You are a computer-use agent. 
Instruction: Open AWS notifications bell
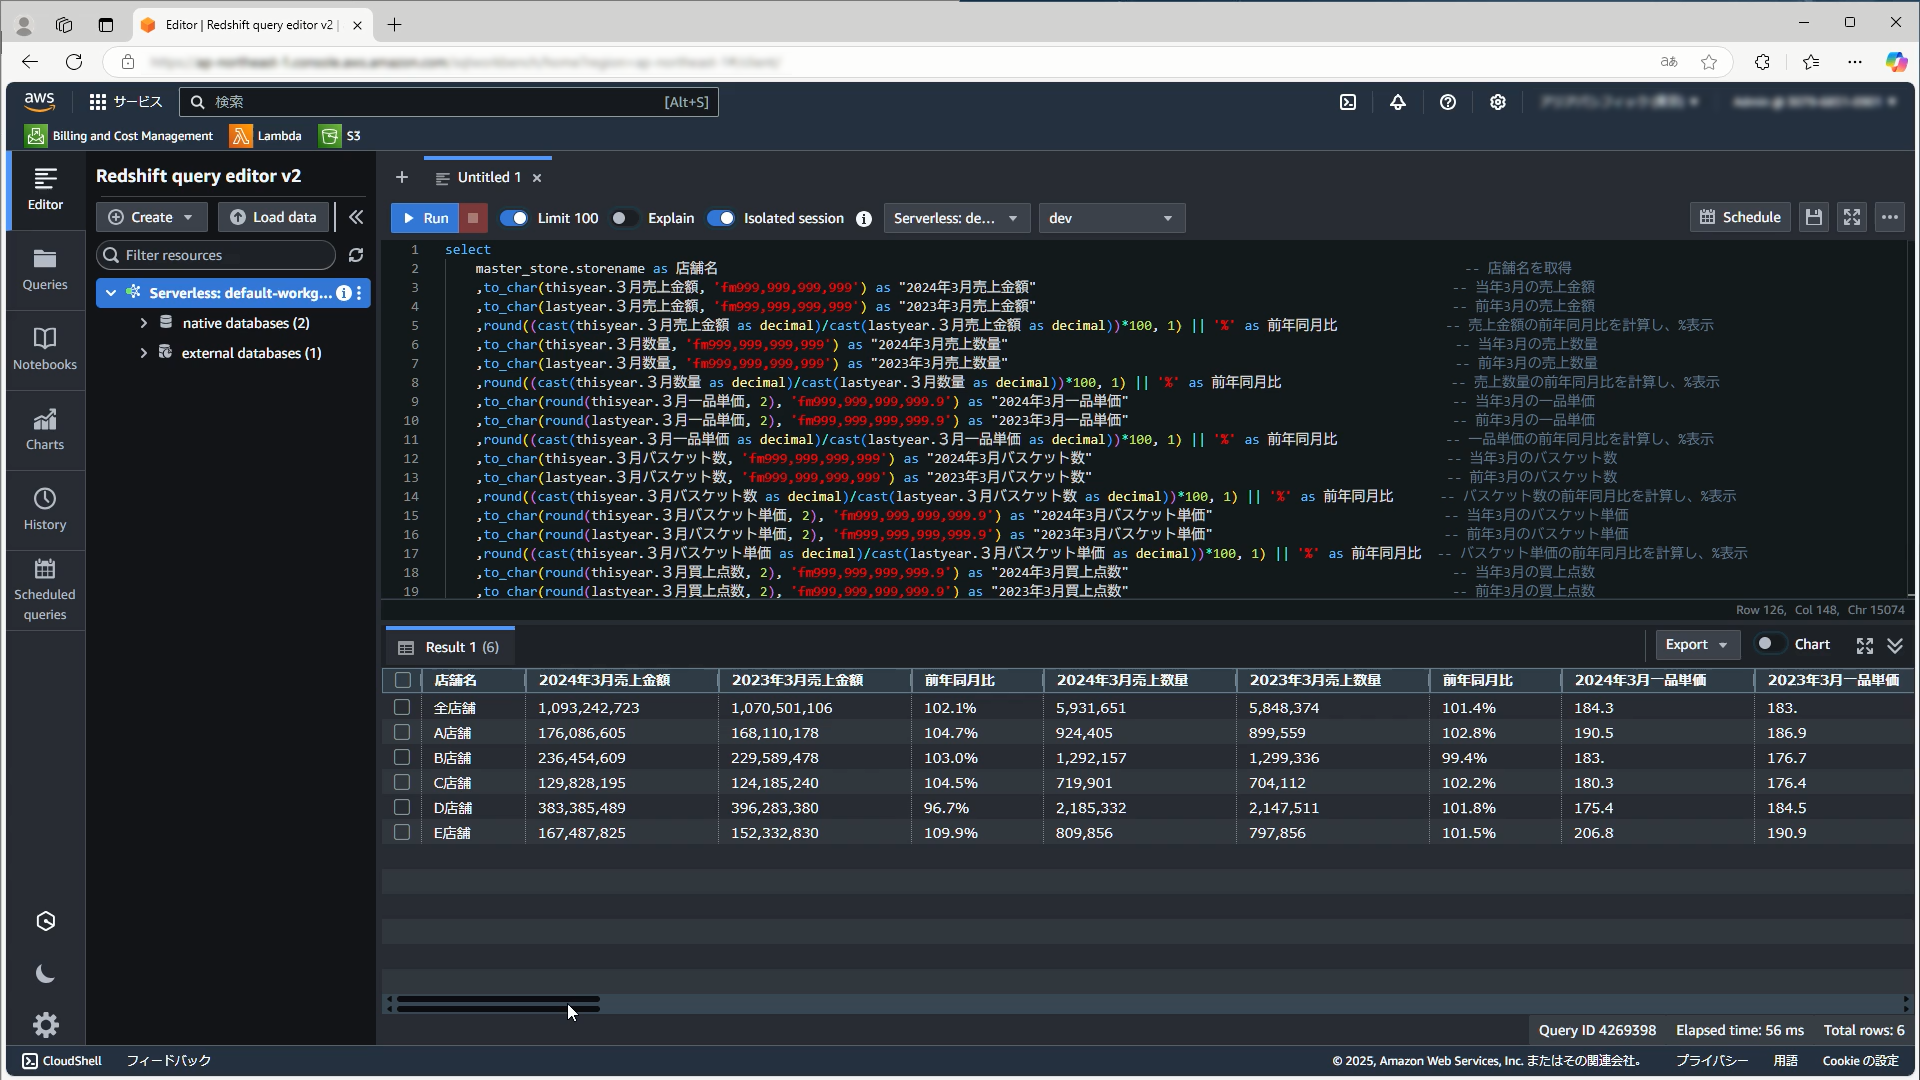pyautogui.click(x=1398, y=102)
